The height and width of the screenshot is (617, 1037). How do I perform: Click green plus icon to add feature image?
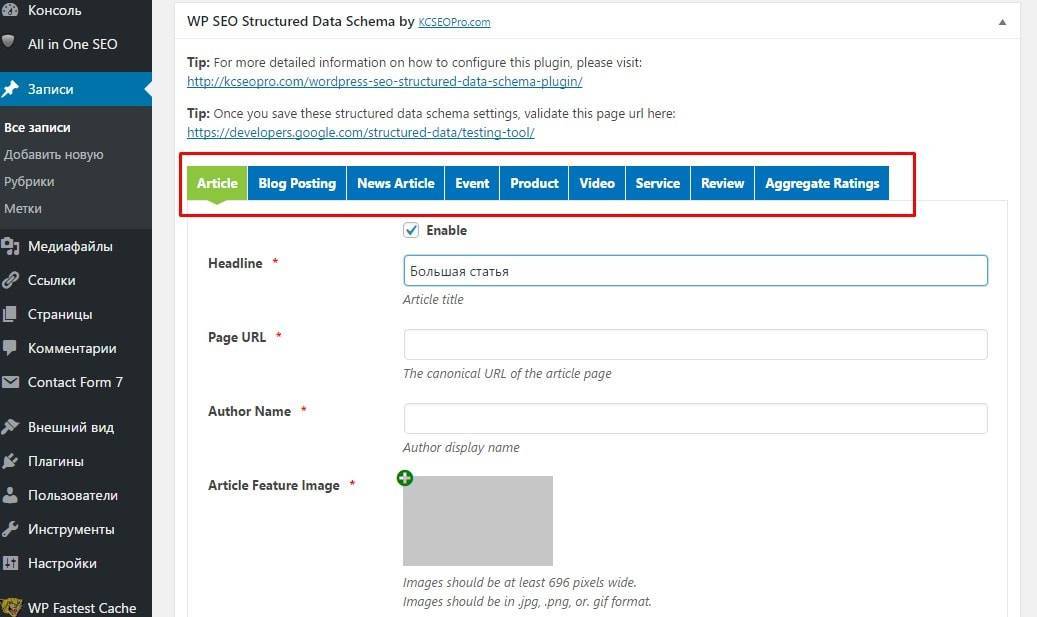click(x=405, y=477)
